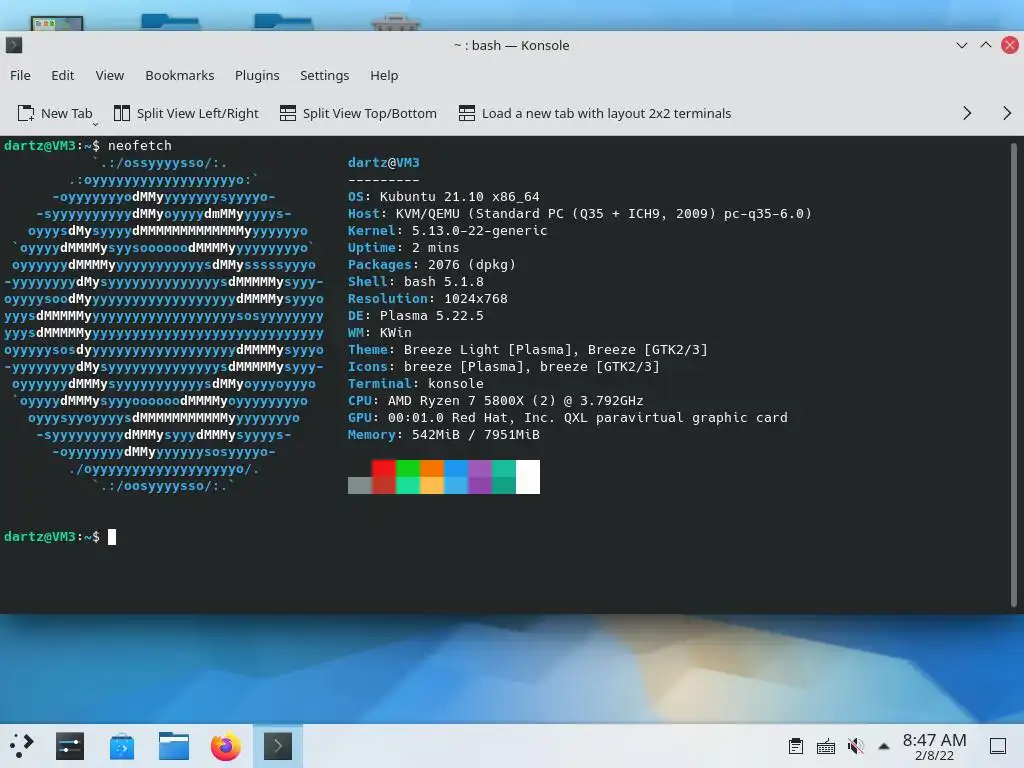Click the Memory '542MiB / 7951MiB' text

tap(475, 434)
